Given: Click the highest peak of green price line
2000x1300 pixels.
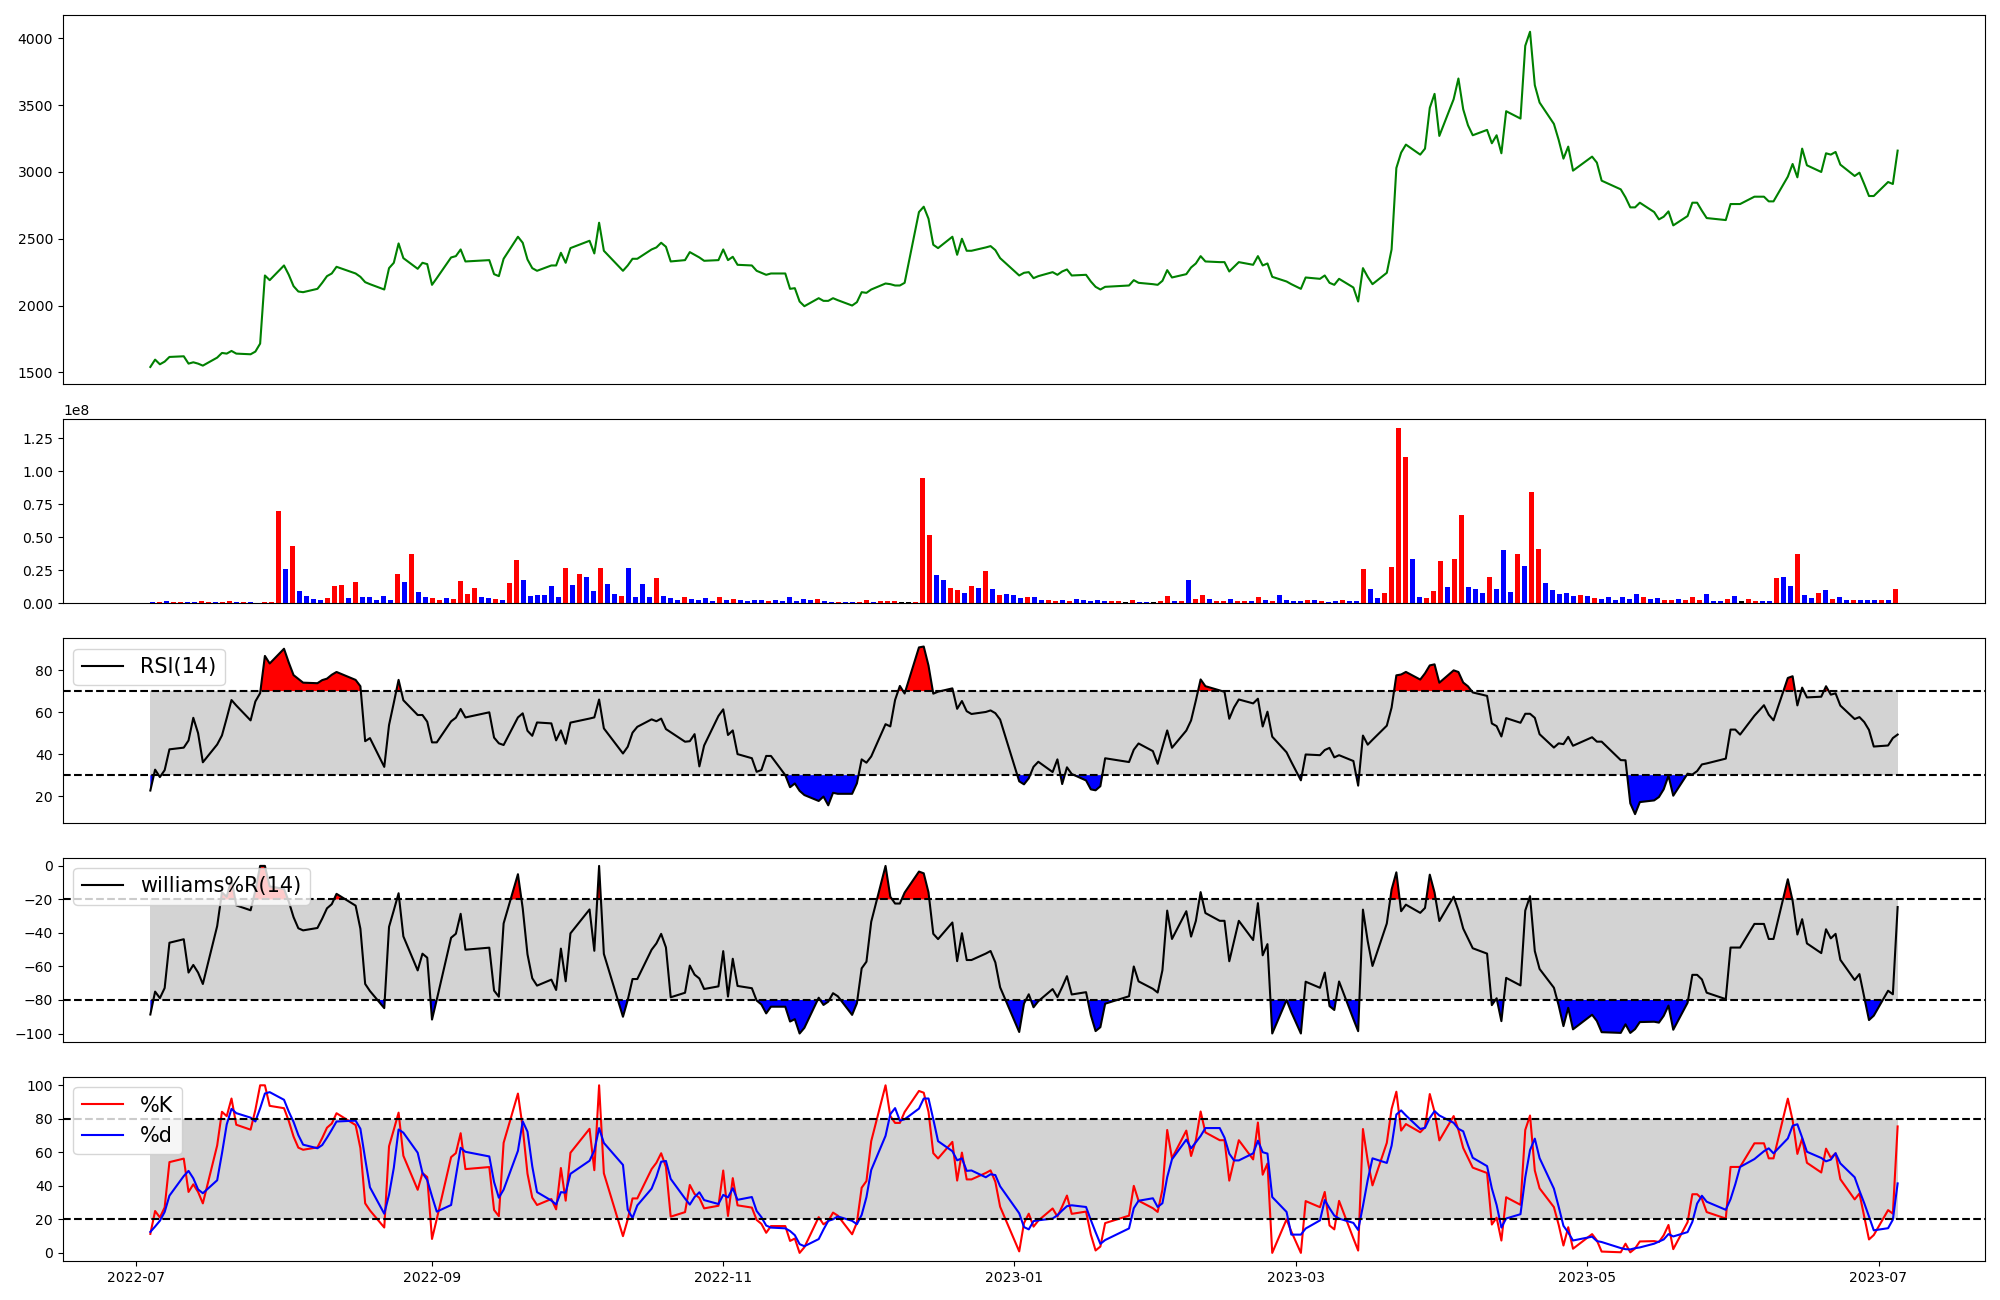Looking at the screenshot, I should (1529, 33).
